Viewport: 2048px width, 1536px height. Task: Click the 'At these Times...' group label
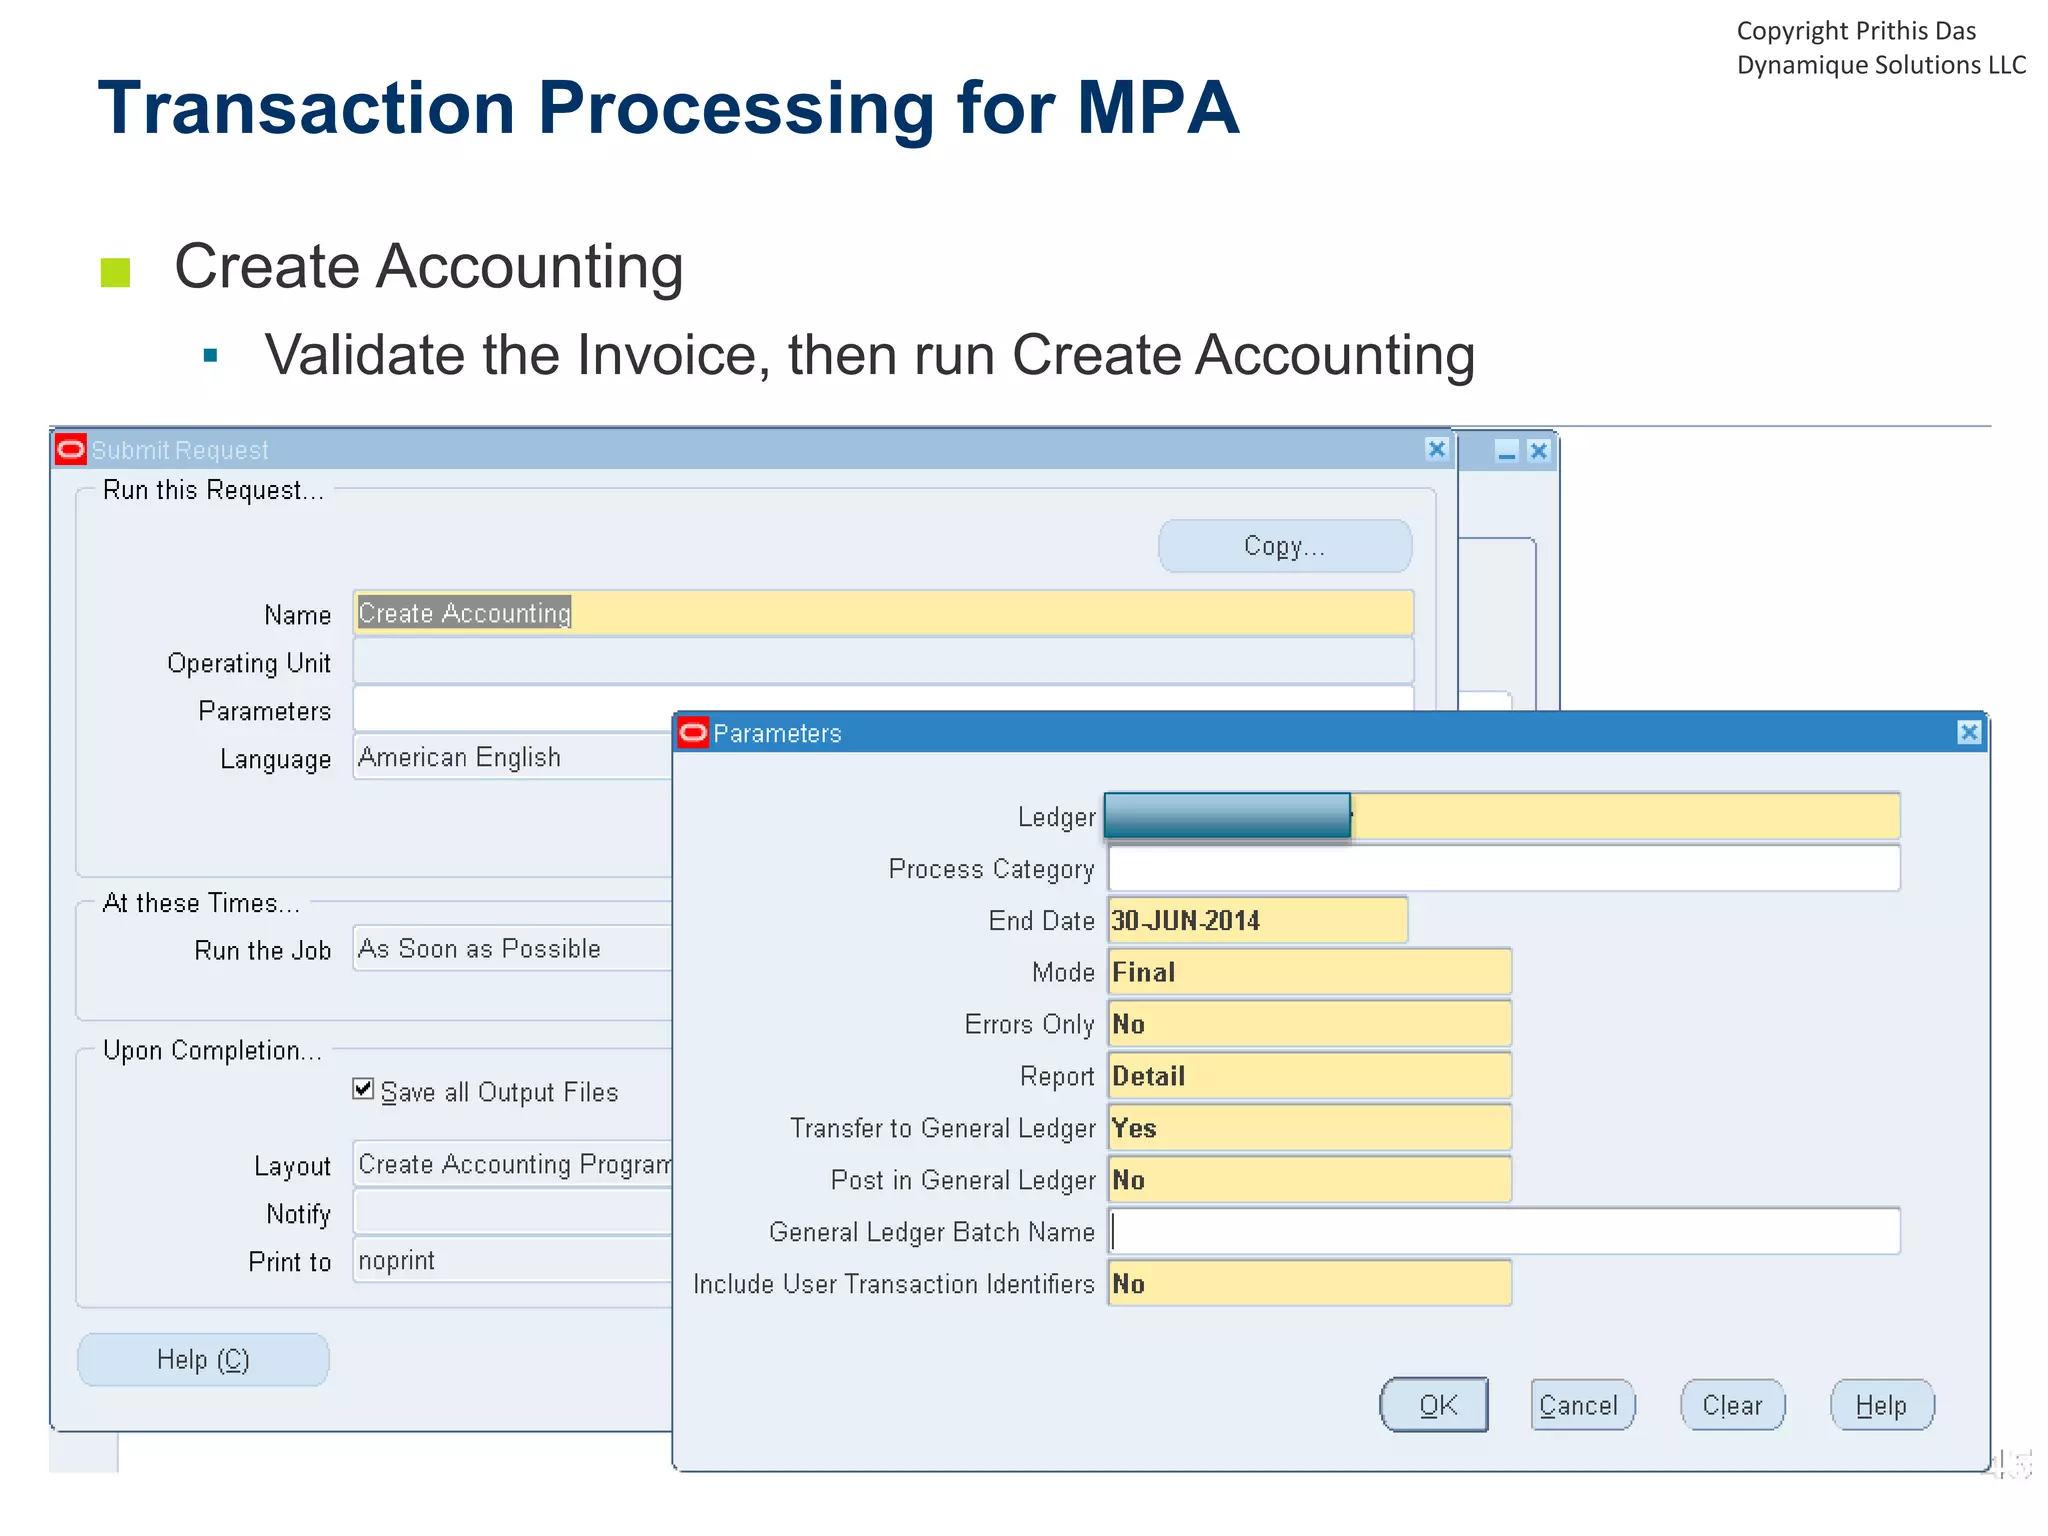coord(201,903)
